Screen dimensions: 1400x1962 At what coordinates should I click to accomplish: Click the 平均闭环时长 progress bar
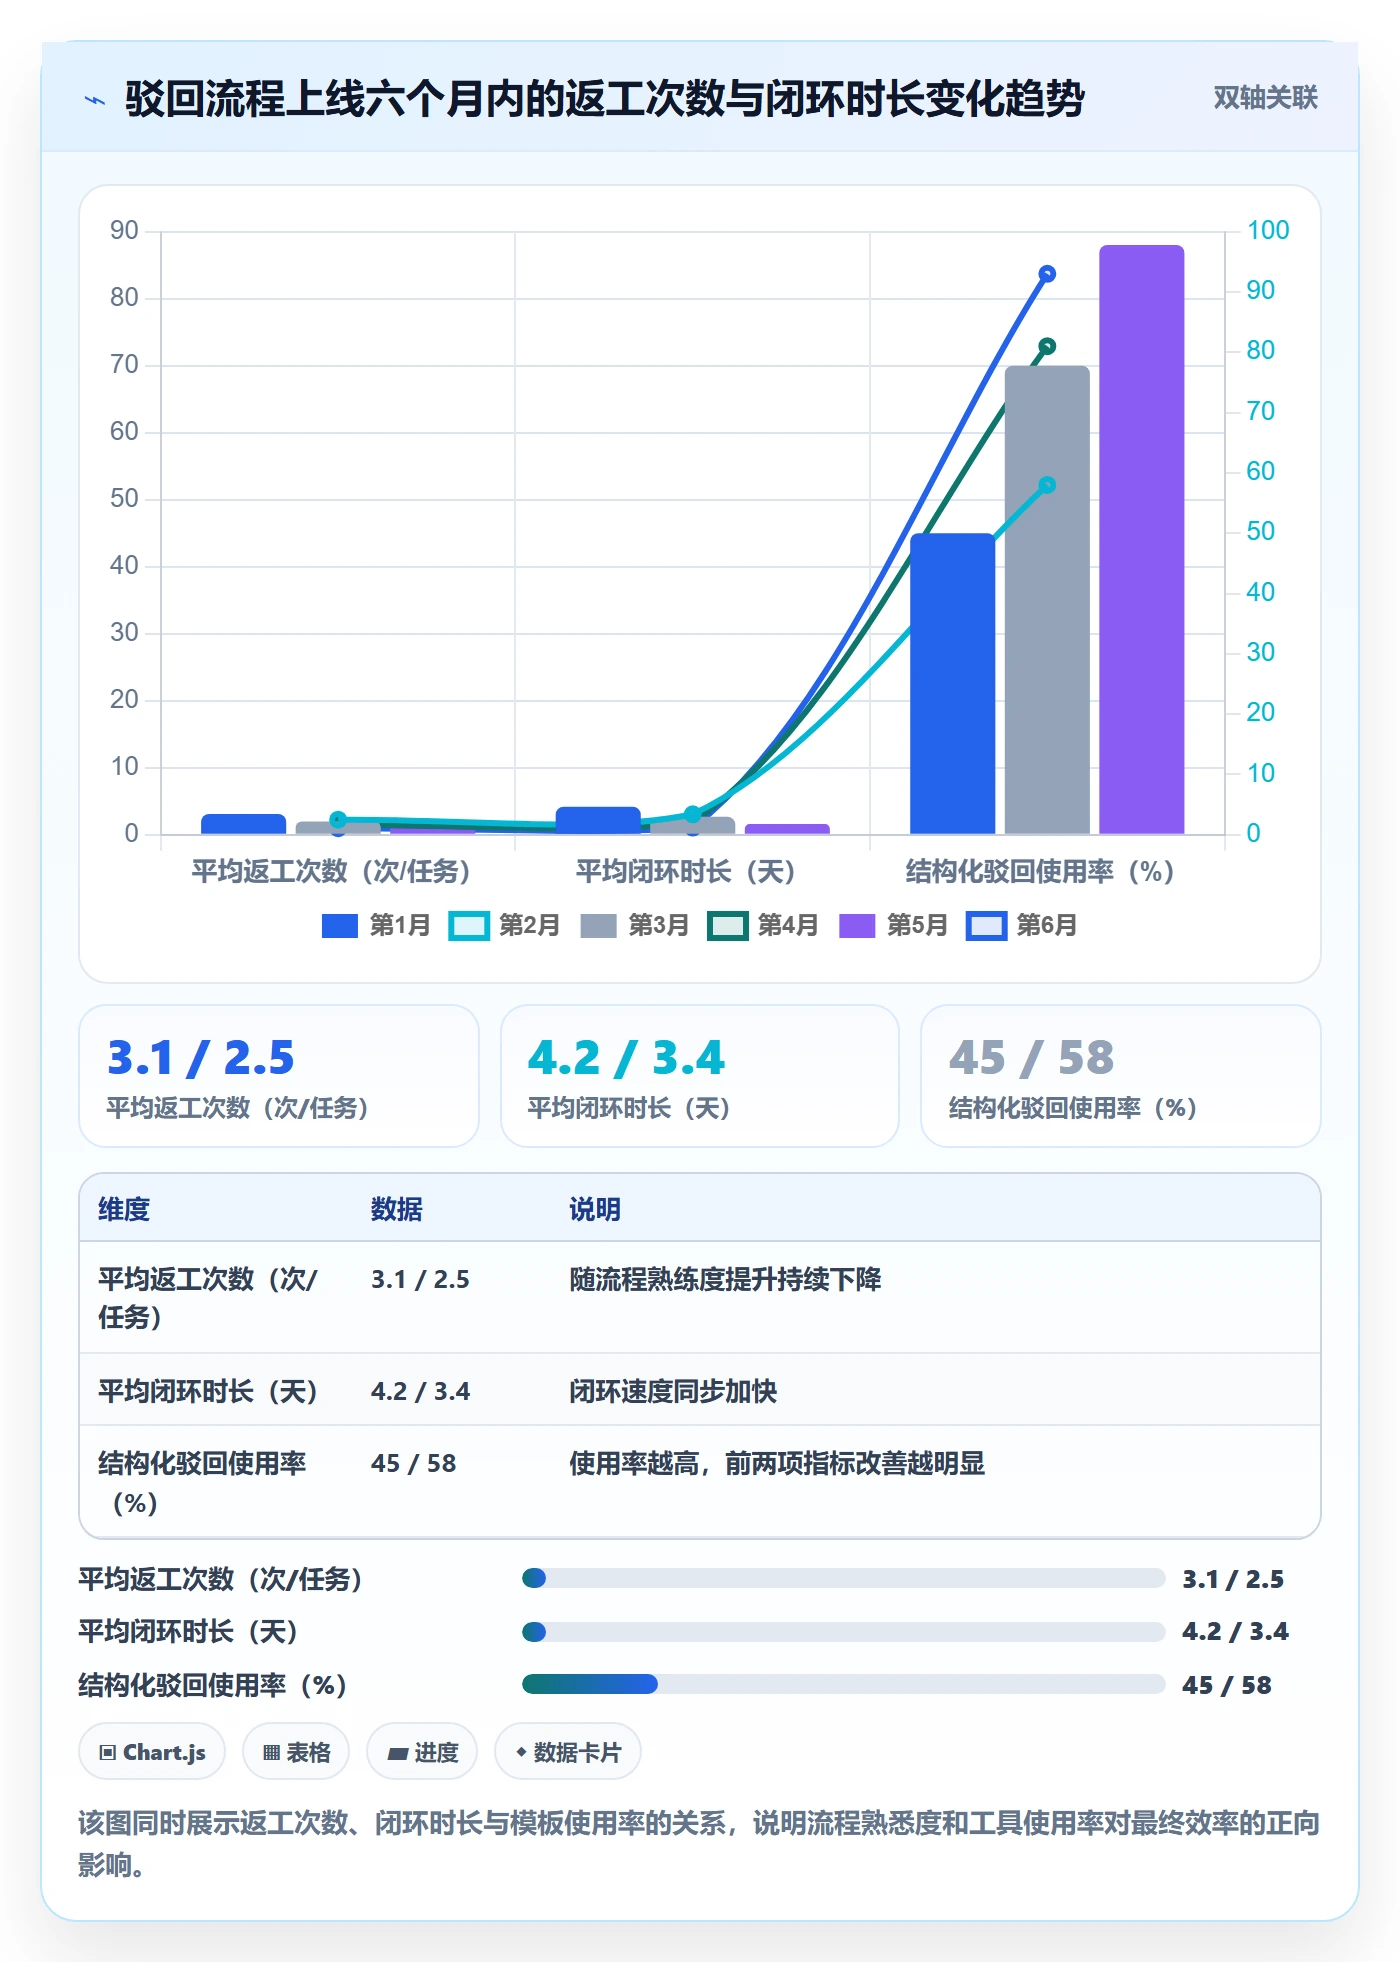pyautogui.click(x=843, y=1632)
